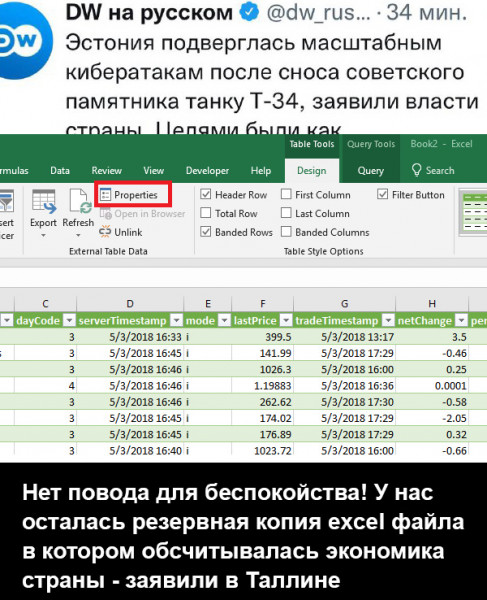Screen dimensions: 487x600
Task: Select netChange cell -0.46
Action: click(432, 353)
